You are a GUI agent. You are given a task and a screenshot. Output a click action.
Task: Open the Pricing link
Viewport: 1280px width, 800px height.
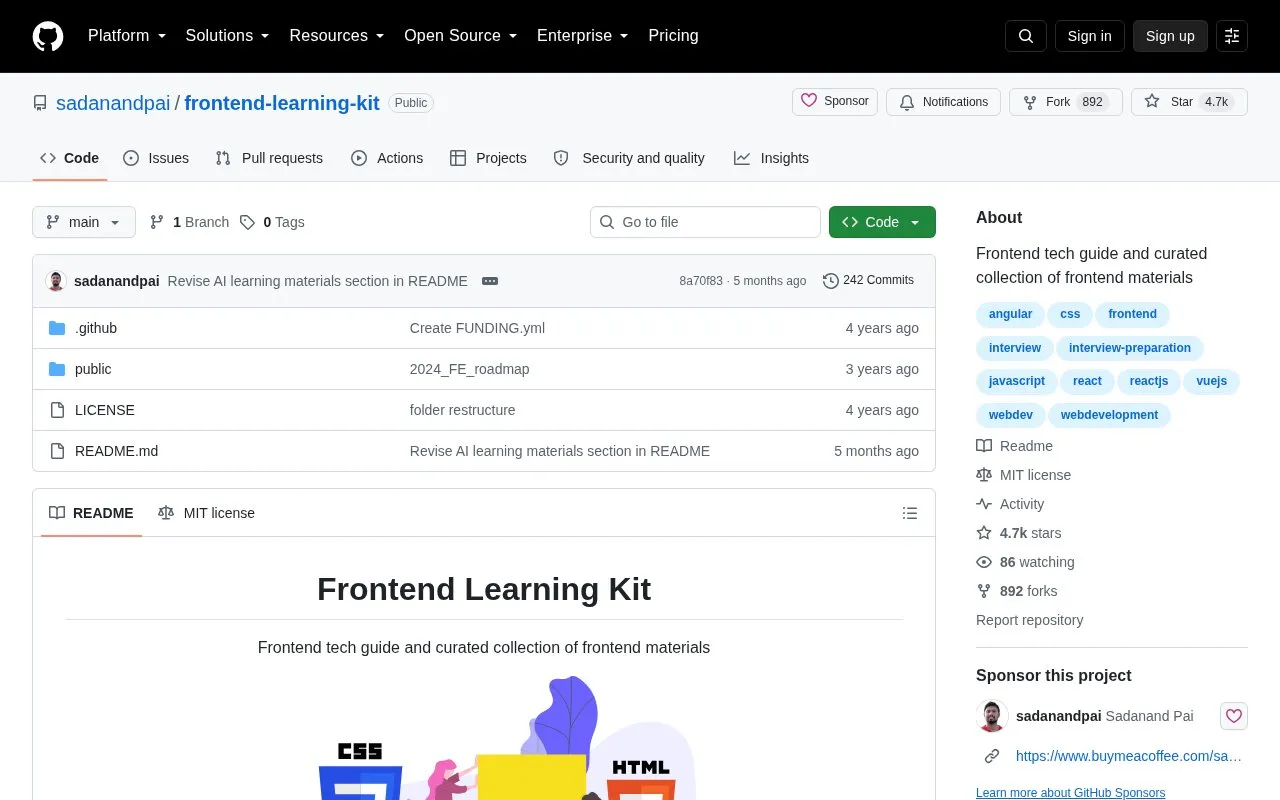[x=673, y=36]
